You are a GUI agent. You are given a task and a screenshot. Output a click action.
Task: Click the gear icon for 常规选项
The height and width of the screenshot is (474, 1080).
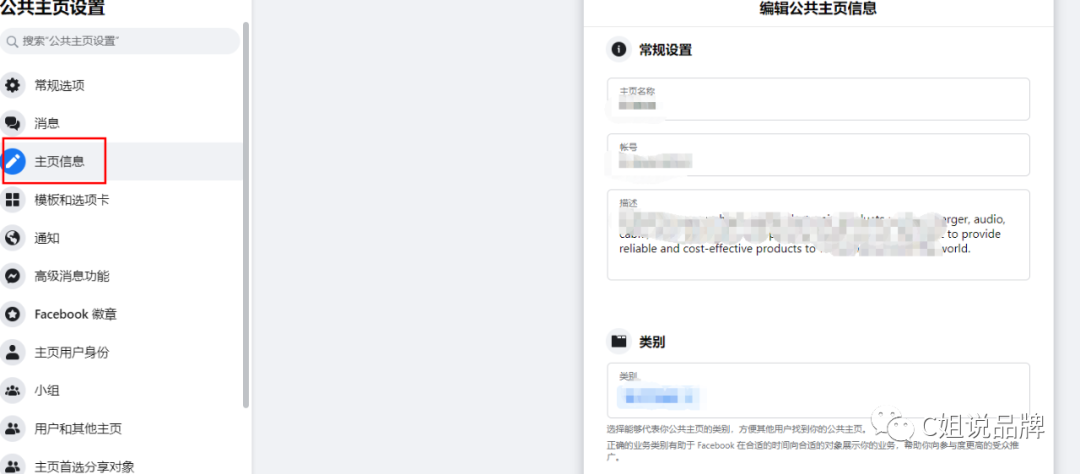click(12, 86)
